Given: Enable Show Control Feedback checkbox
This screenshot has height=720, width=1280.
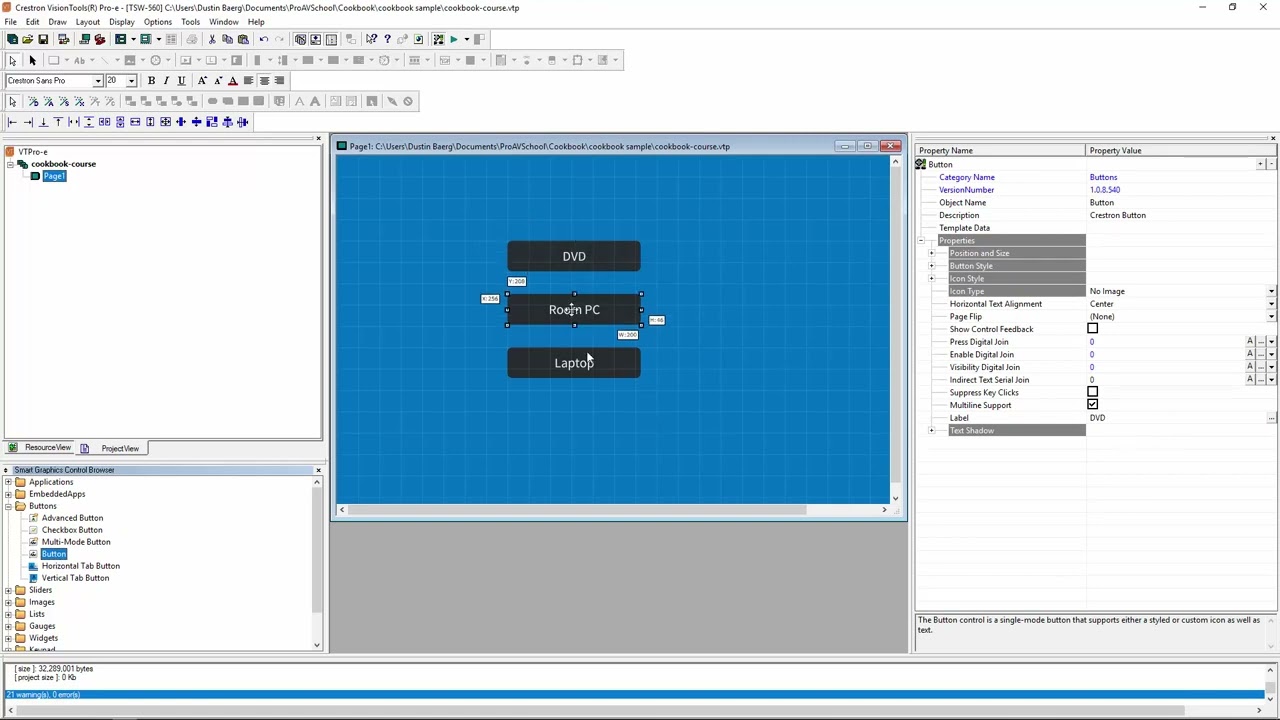Looking at the screenshot, I should point(1092,329).
